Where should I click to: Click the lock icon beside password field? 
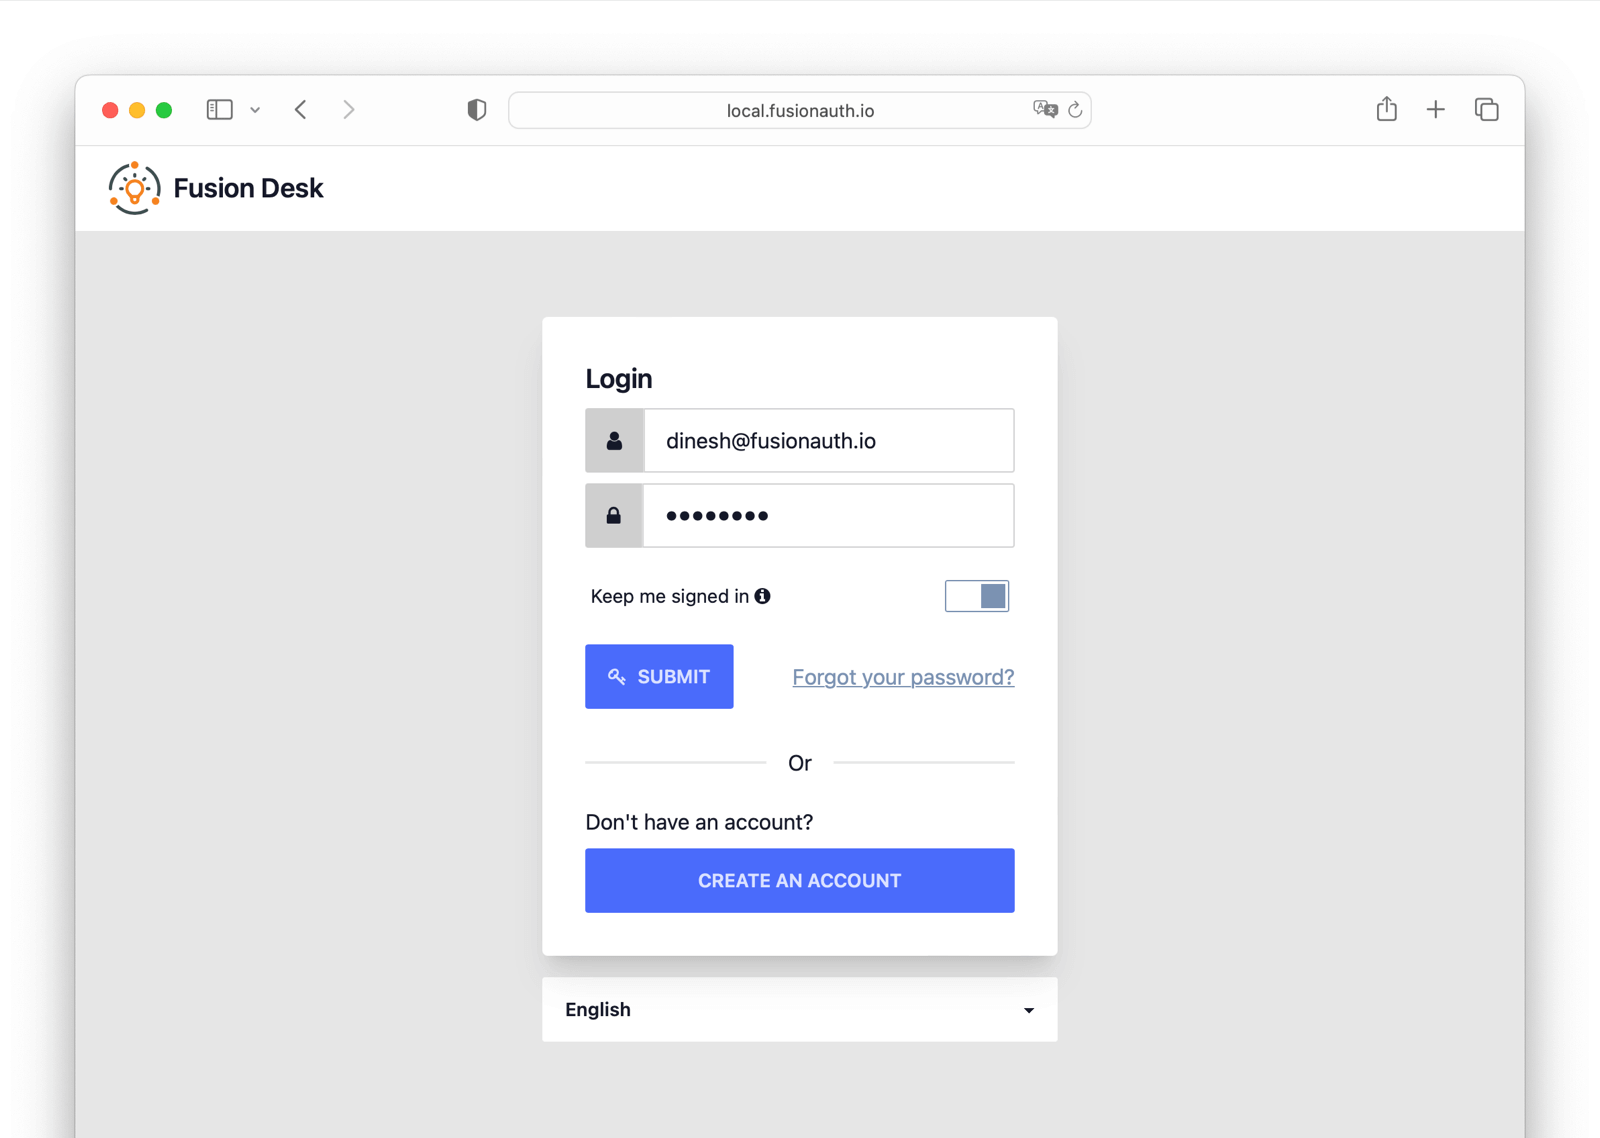pyautogui.click(x=614, y=516)
